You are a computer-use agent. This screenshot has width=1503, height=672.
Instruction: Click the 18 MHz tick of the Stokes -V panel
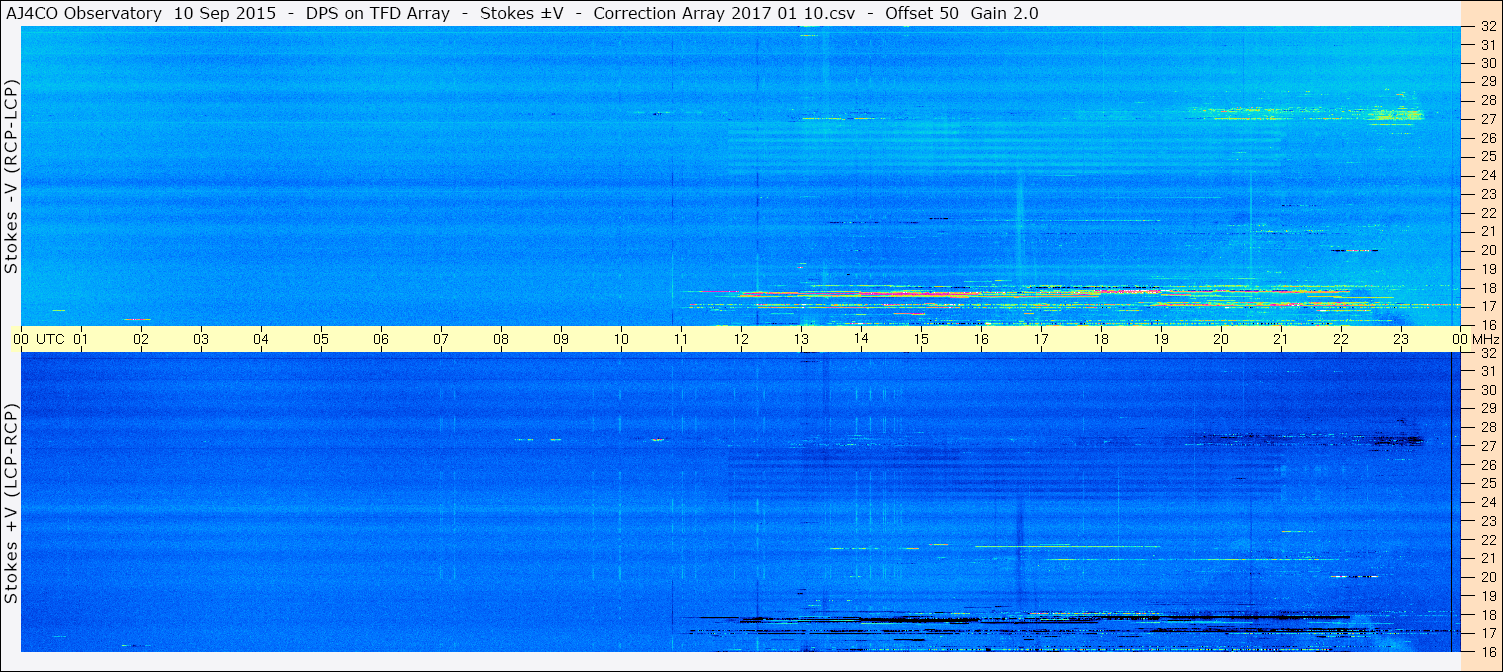1487,287
